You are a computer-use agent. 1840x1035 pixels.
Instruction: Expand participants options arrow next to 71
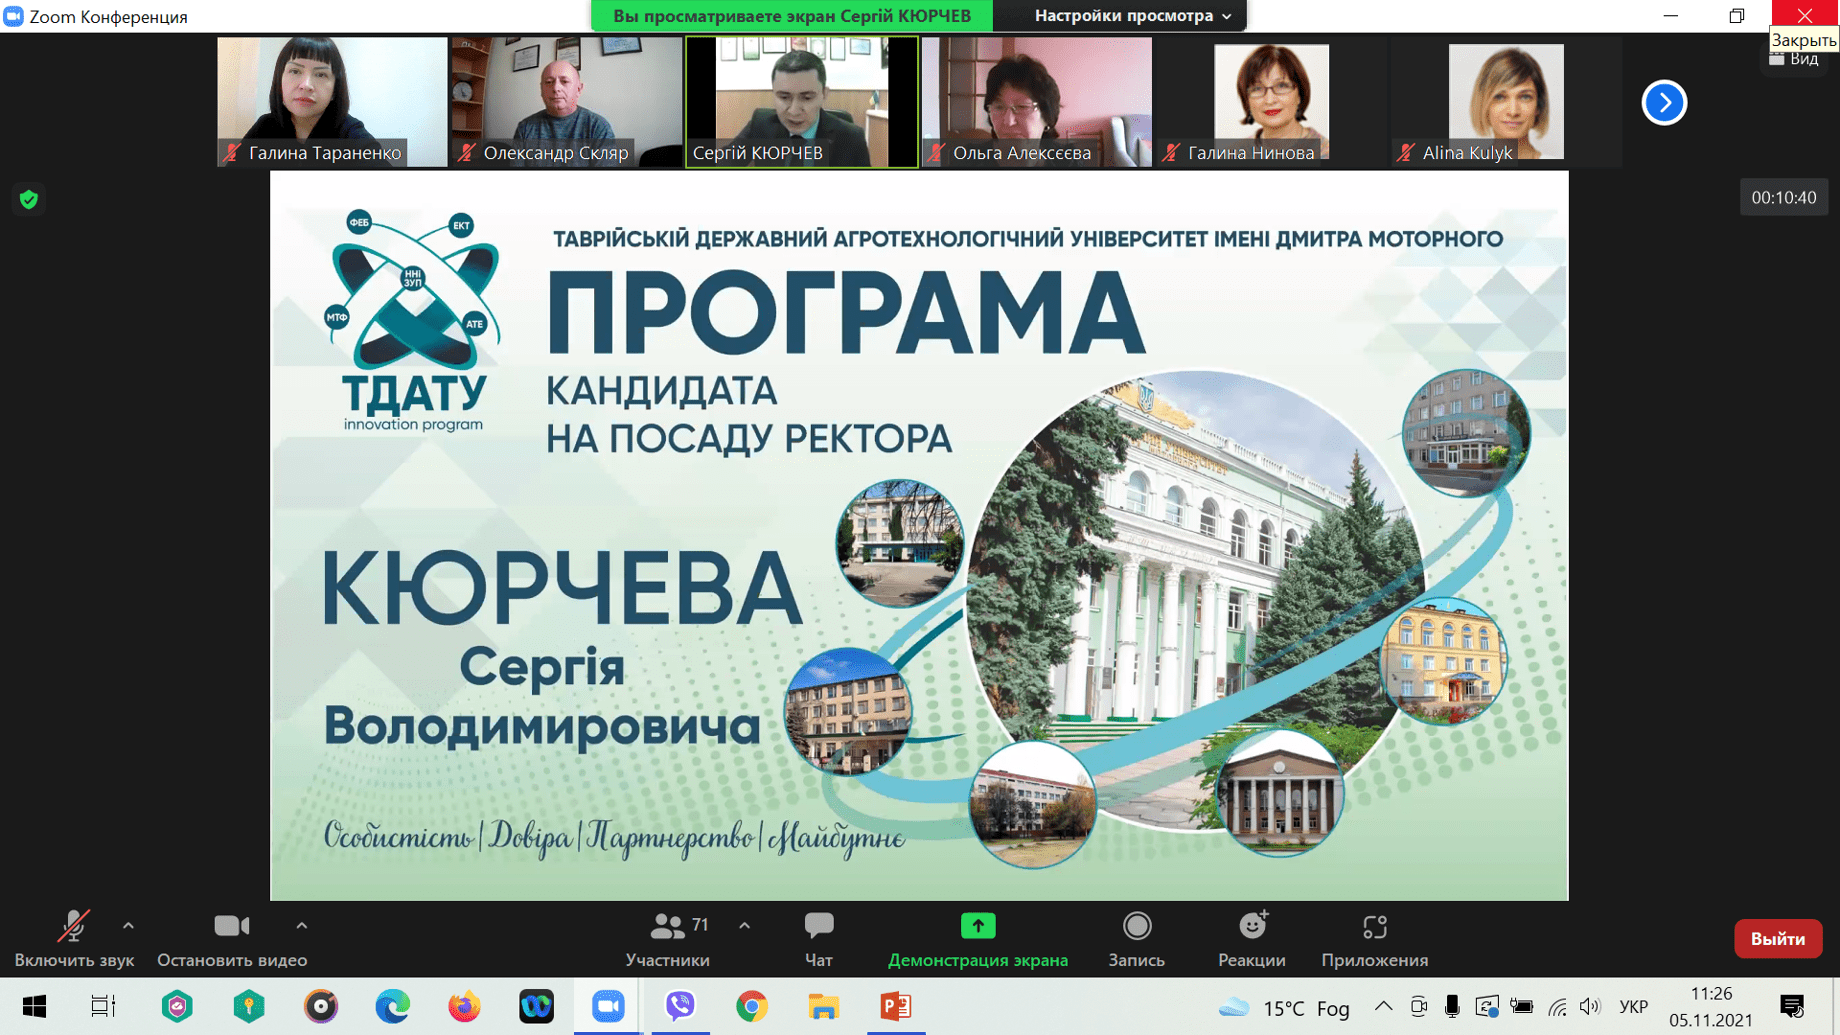point(745,926)
